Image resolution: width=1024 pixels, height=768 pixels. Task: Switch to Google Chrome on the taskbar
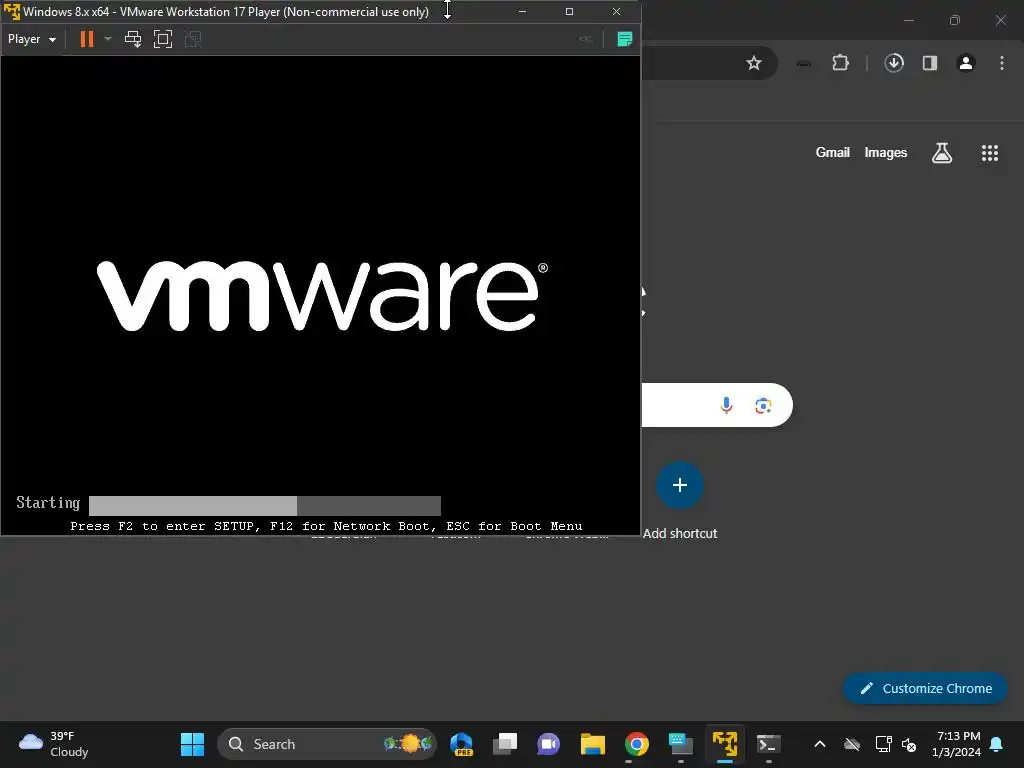click(637, 744)
